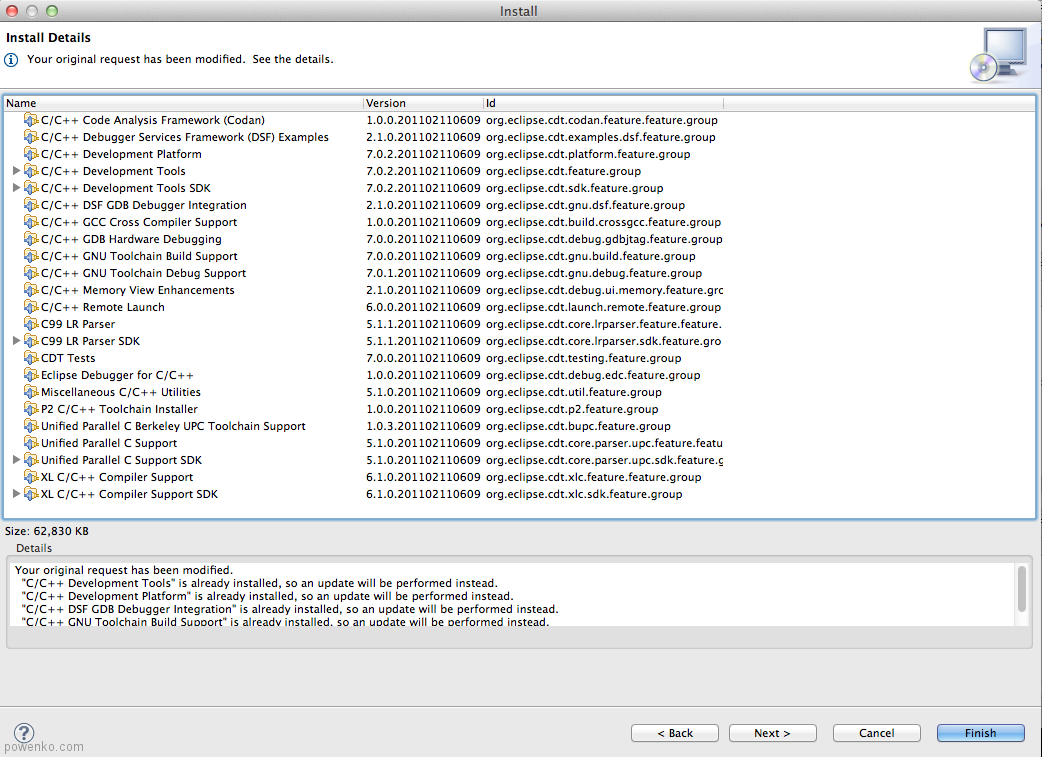1042x757 pixels.
Task: Click id org.eclipse.cdt.testing.feature.group
Action: (x=583, y=358)
